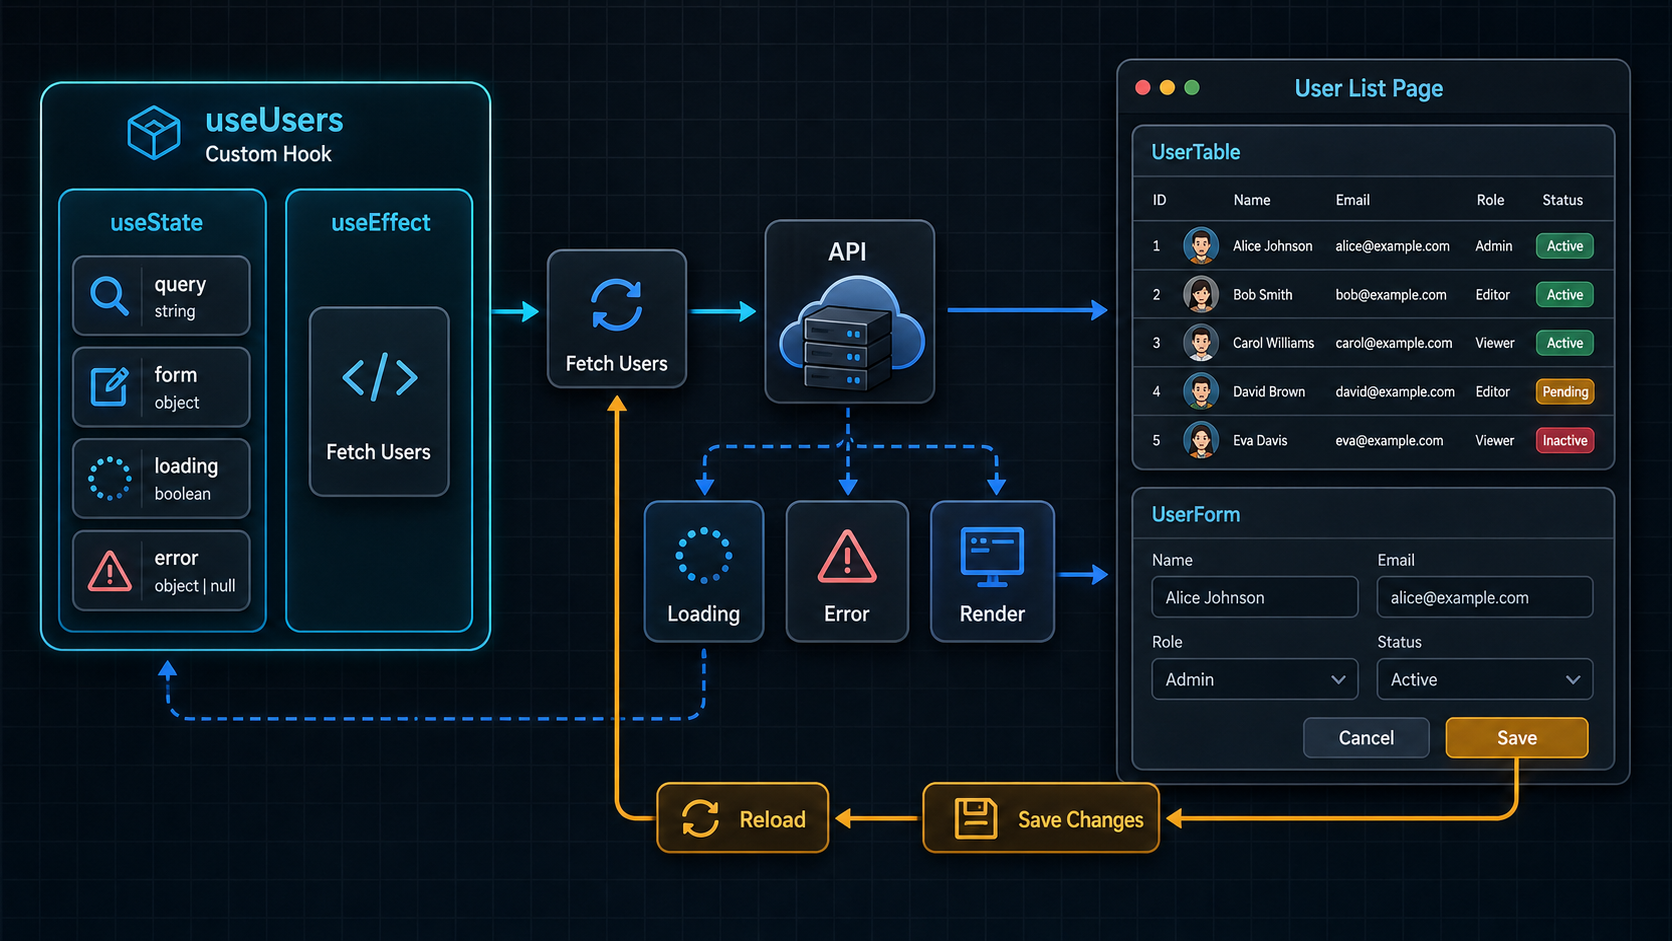Click the David Brown name cell
The image size is (1672, 941).
coord(1268,392)
